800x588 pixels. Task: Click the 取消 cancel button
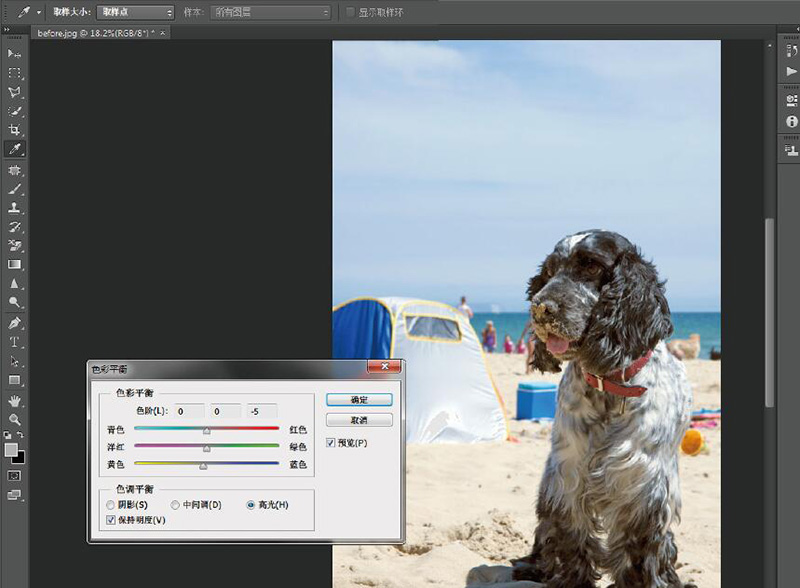(359, 420)
